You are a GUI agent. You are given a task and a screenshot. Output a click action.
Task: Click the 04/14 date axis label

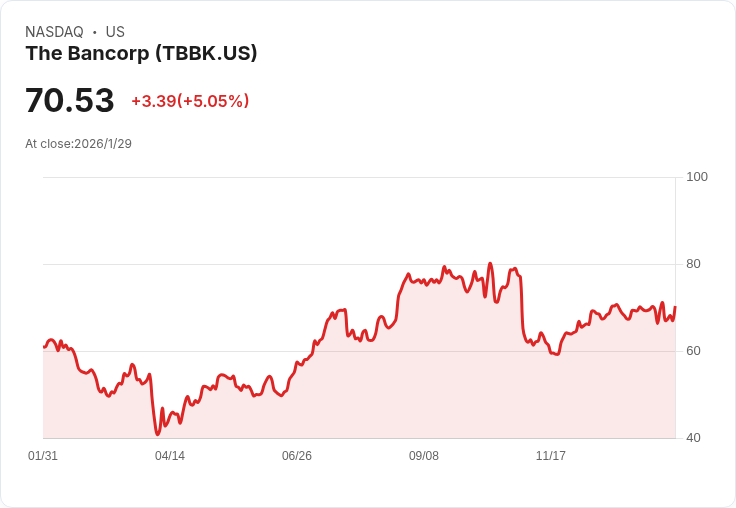click(x=170, y=456)
